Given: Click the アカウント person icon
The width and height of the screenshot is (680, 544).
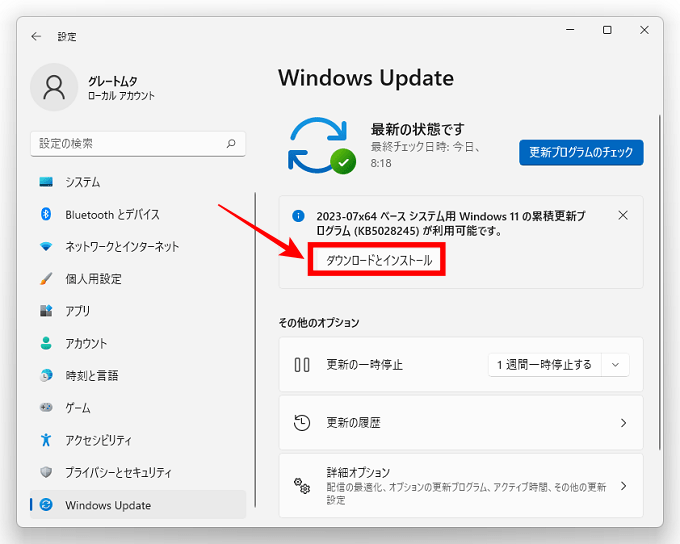Looking at the screenshot, I should point(46,343).
